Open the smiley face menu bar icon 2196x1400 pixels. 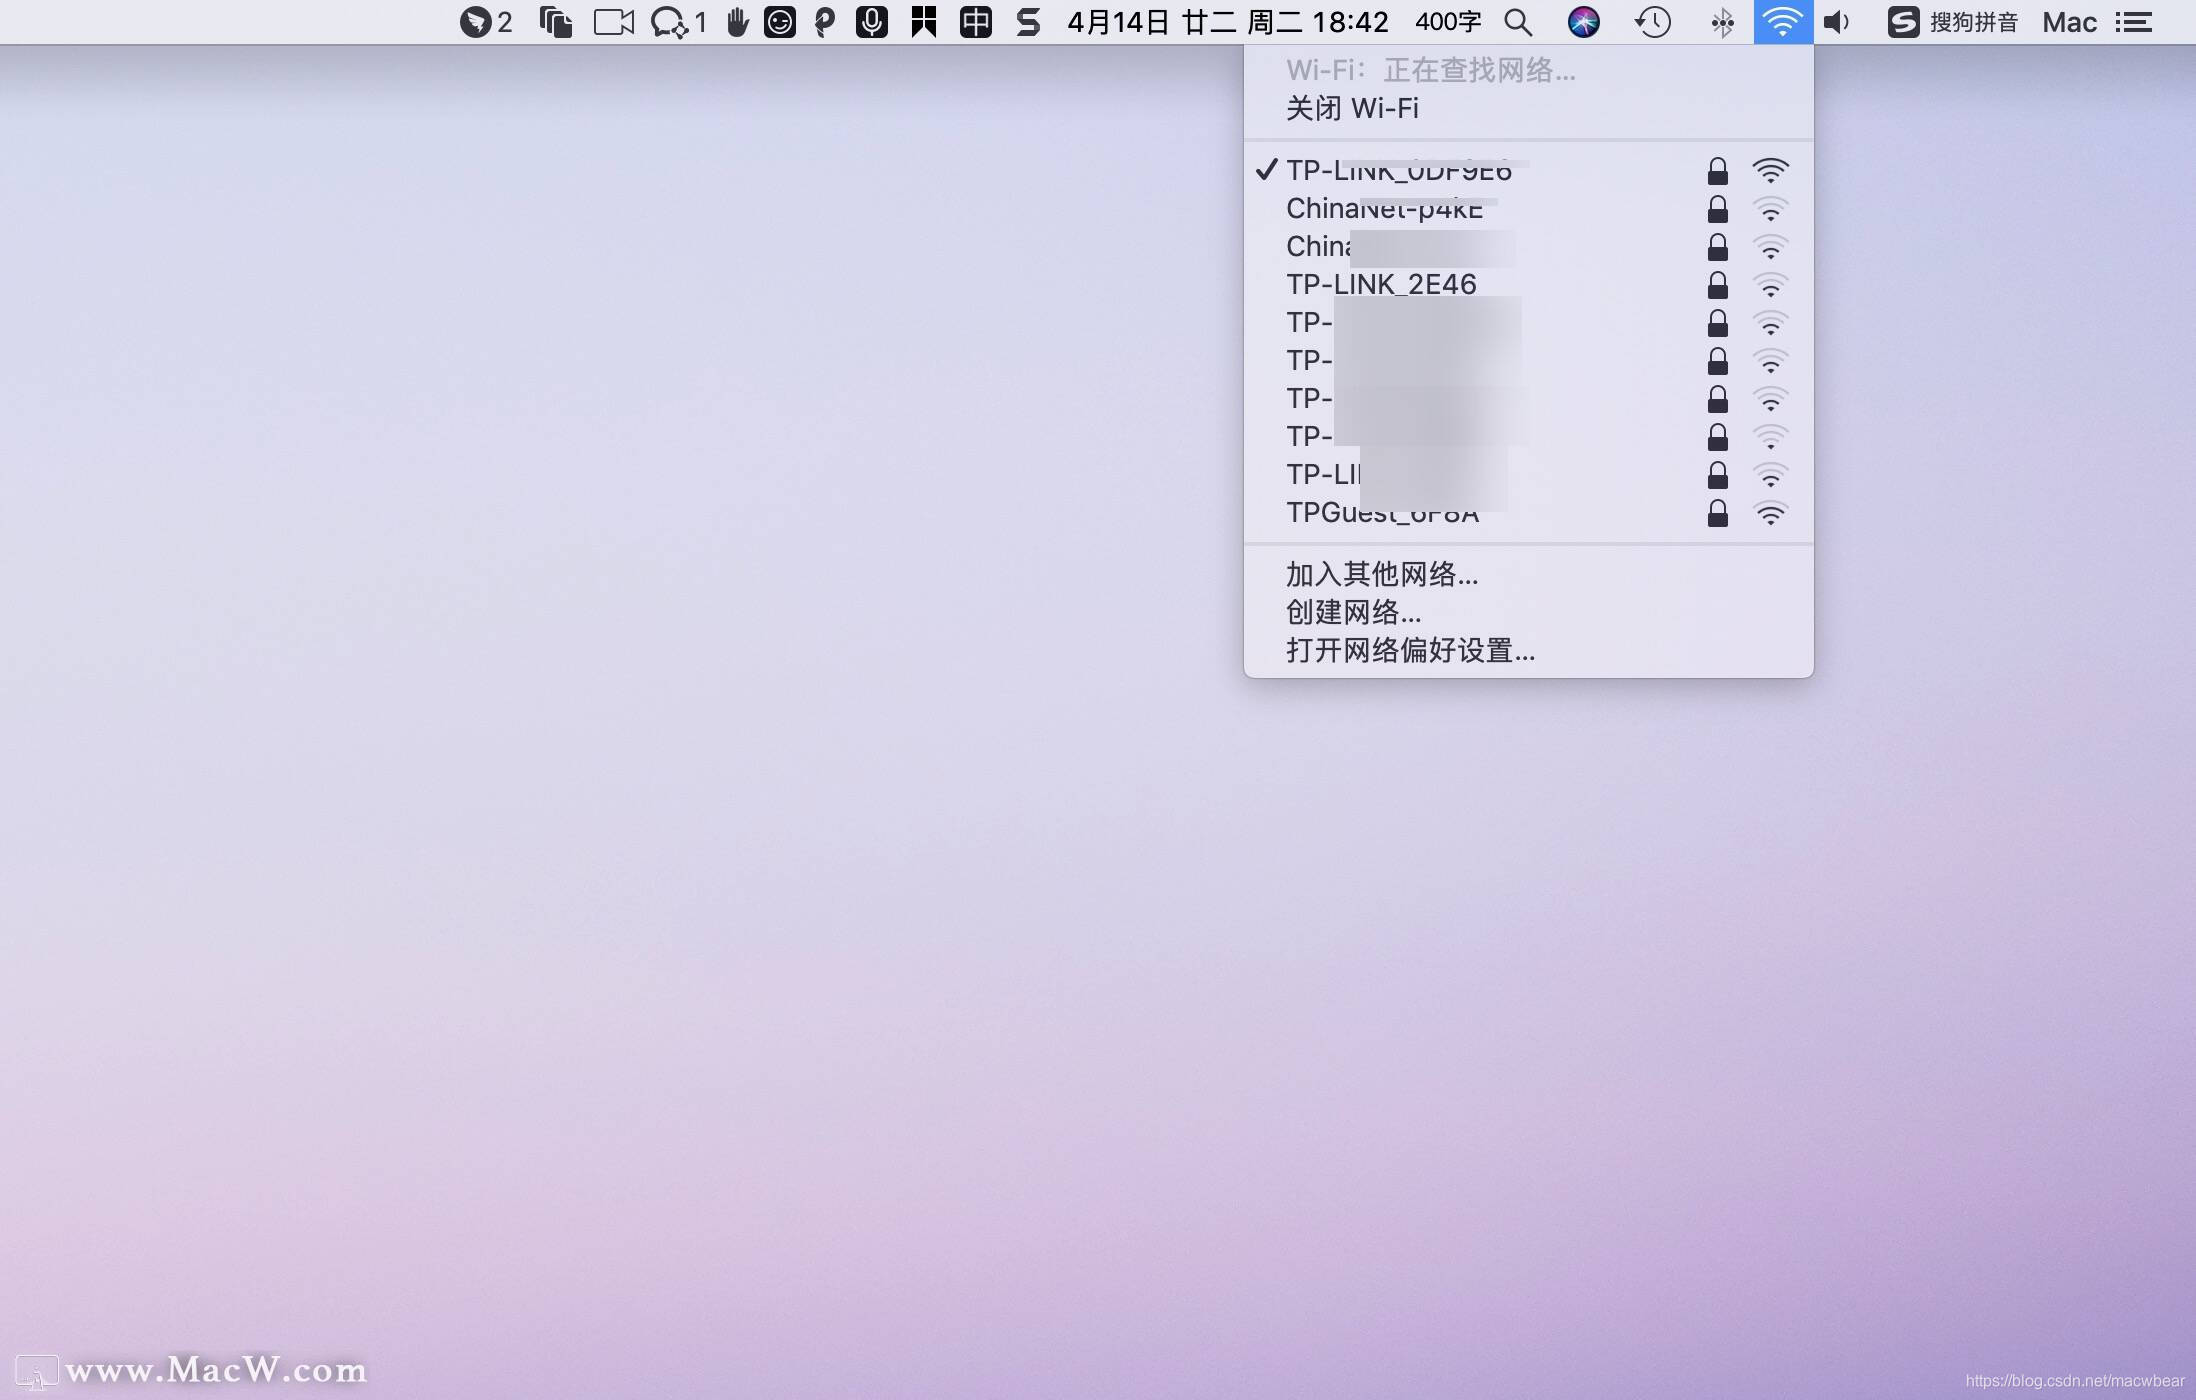click(x=780, y=22)
